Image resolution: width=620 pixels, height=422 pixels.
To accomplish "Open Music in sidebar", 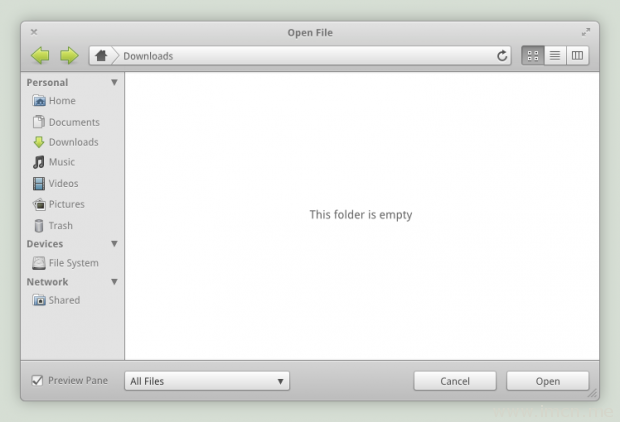I will (x=61, y=162).
